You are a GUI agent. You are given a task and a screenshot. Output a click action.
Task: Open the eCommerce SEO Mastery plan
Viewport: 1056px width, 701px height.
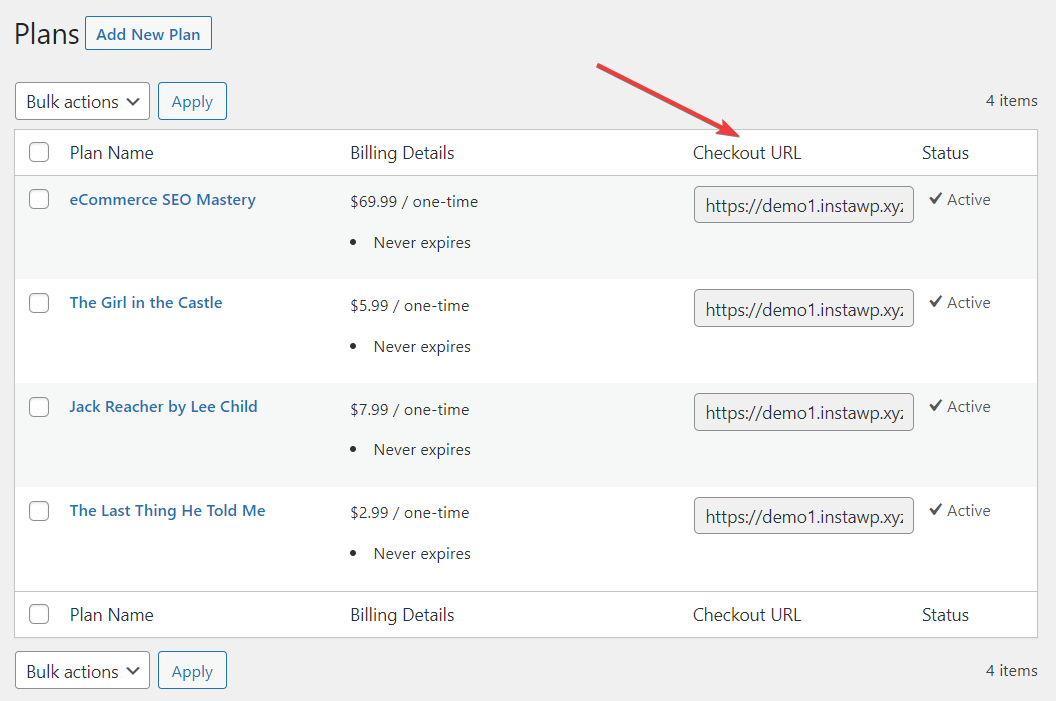pyautogui.click(x=162, y=200)
